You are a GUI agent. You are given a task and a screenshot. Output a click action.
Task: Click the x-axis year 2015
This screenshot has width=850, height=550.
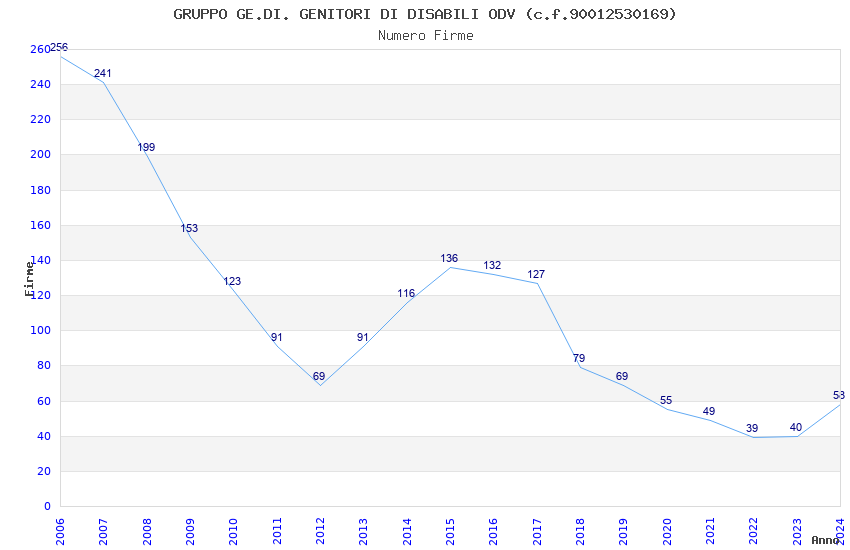click(450, 532)
